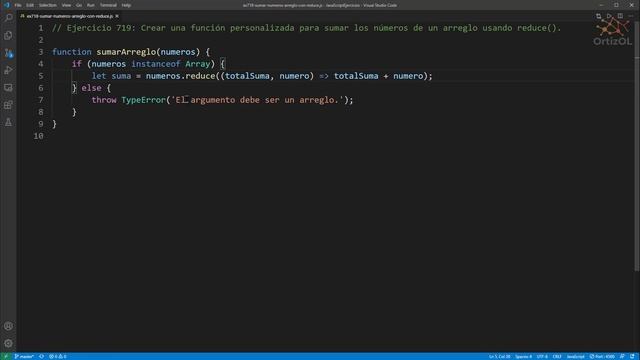Click the Synchronize Changes icon
The height and width of the screenshot is (360, 640).
42,356
